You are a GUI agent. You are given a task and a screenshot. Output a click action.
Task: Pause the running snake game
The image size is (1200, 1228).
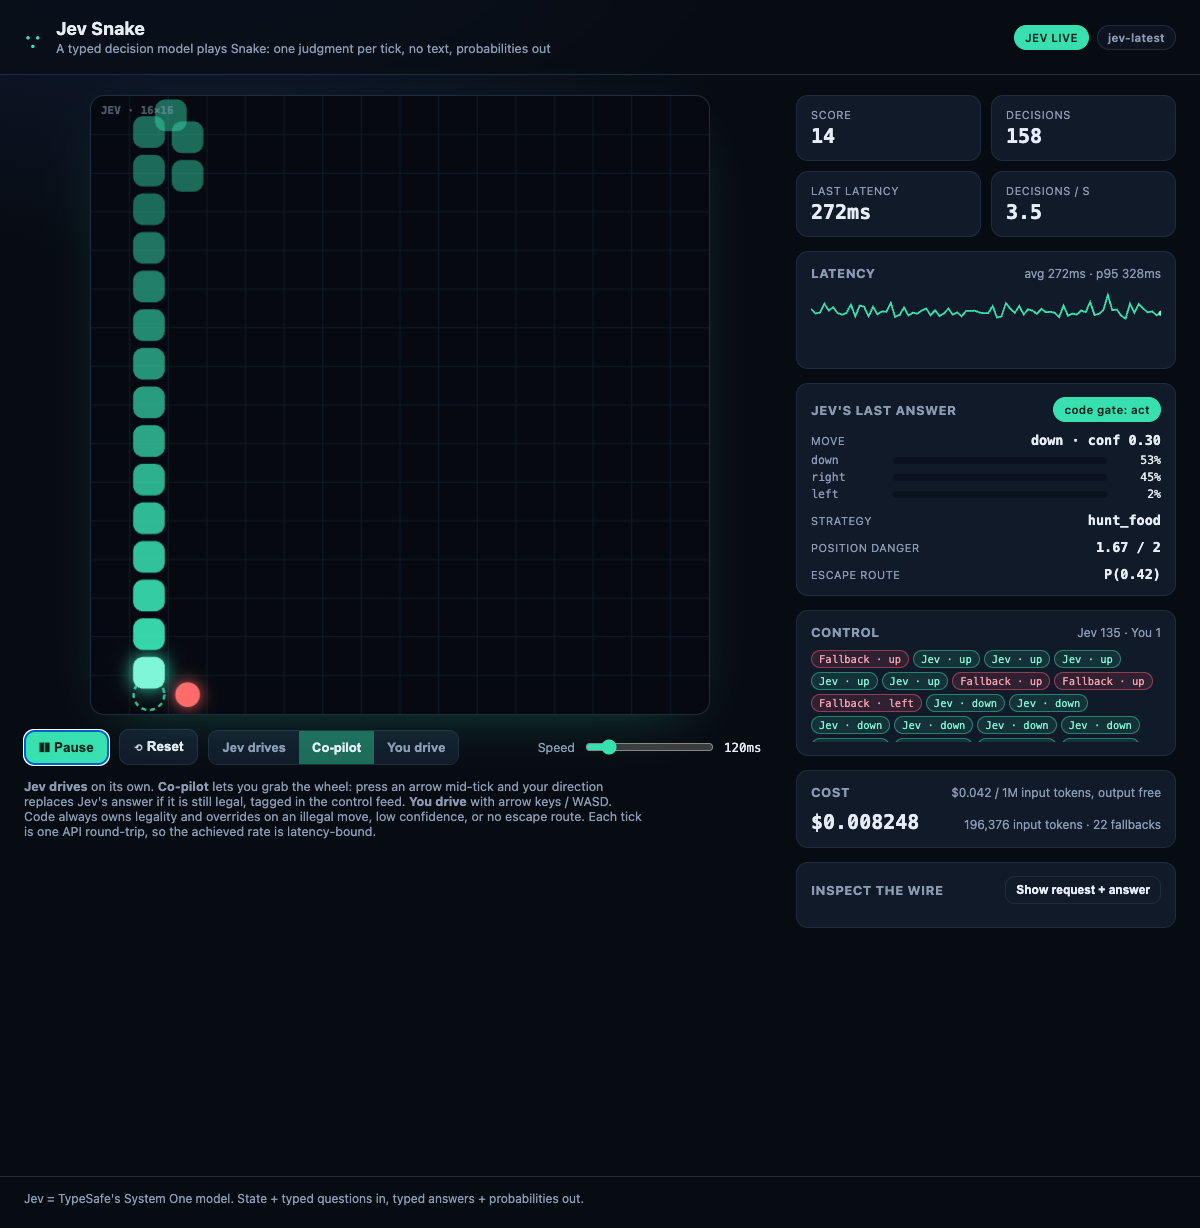(66, 747)
